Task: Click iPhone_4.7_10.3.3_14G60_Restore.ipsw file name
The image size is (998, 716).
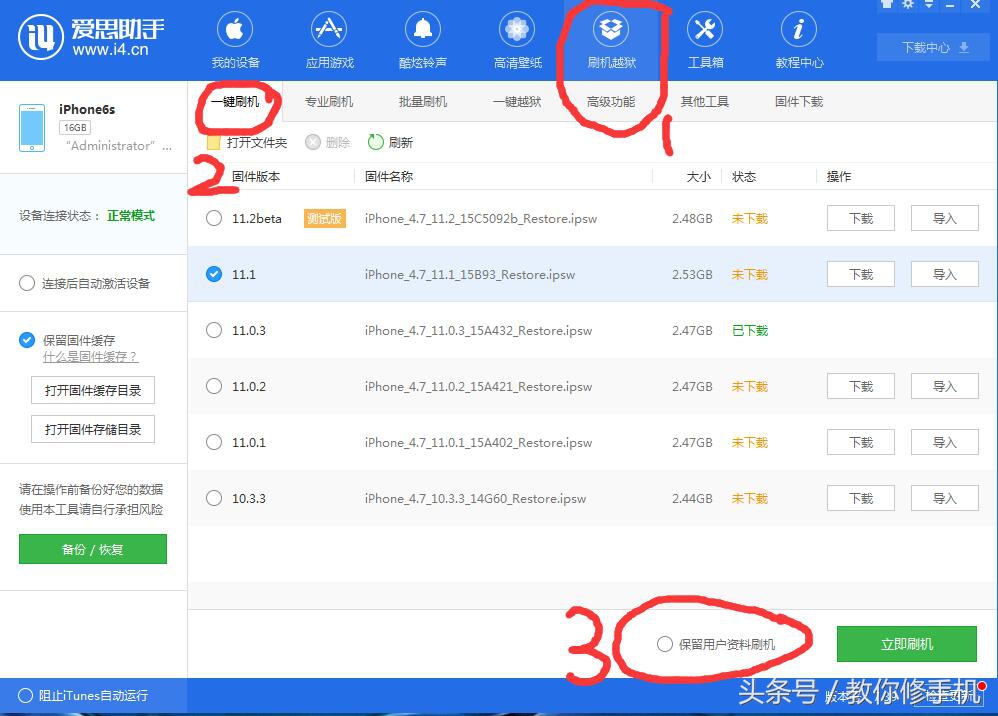Action: [475, 499]
